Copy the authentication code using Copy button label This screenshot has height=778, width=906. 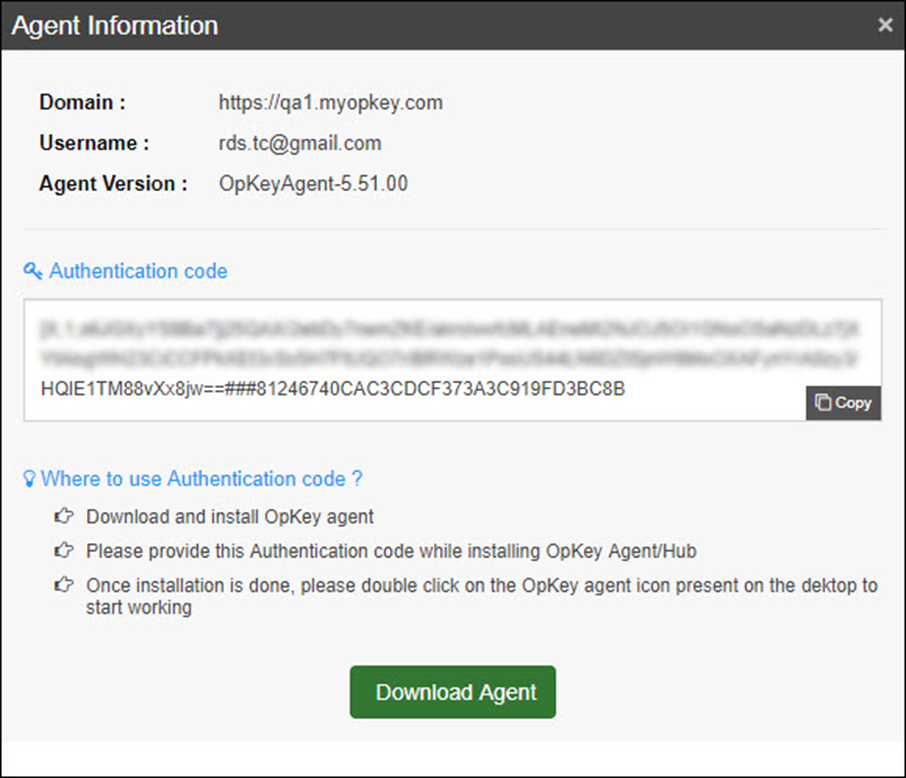click(853, 403)
